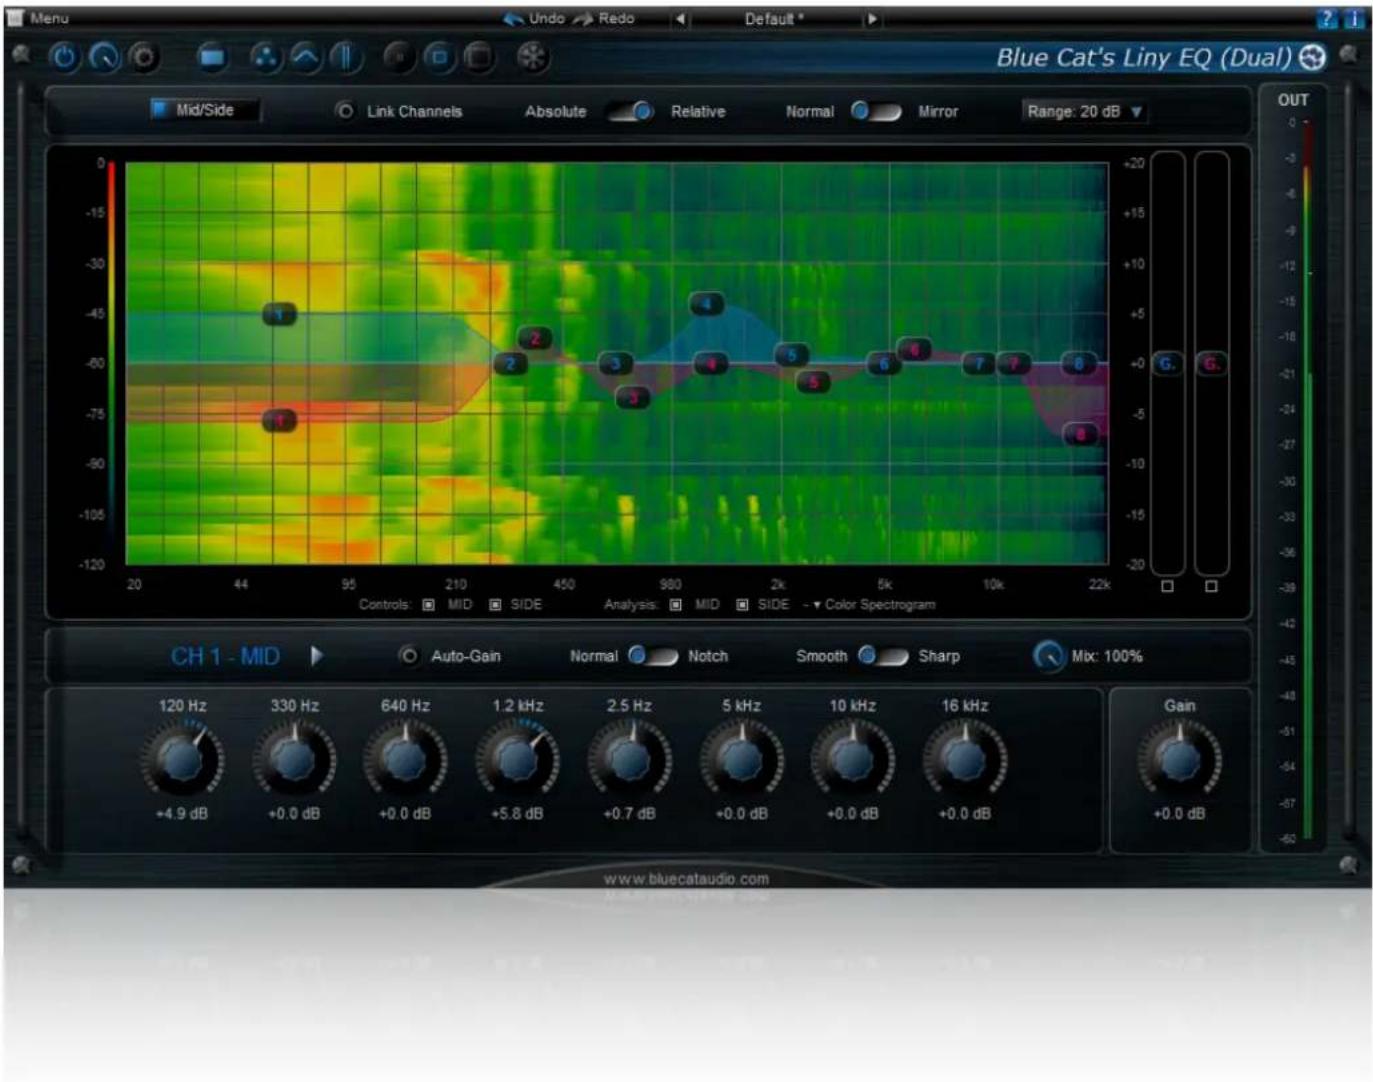Open help with the question mark icon
This screenshot has height=1082, width=1373.
(x=1327, y=18)
